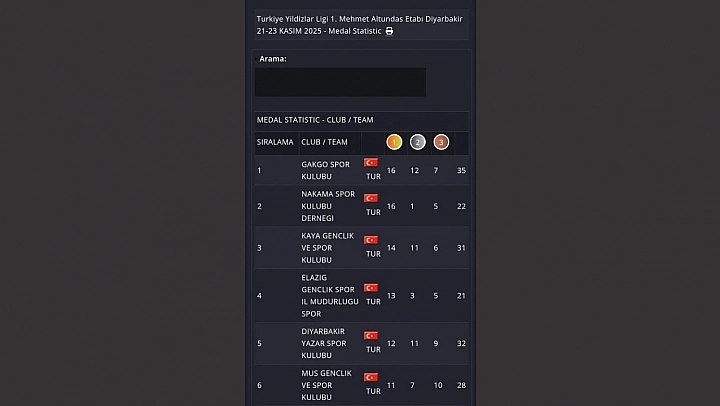720x406 pixels.
Task: Click the Turkish flag for Gakgo Spor Kulubu
Action: point(371,162)
